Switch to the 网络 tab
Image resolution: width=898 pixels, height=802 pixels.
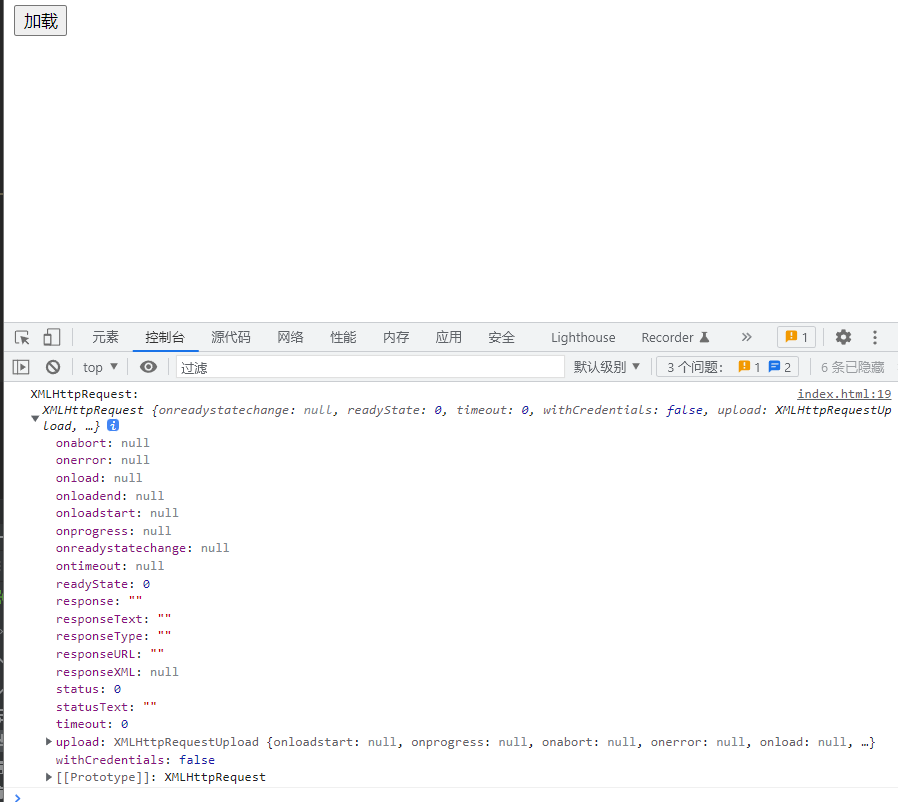tap(290, 338)
